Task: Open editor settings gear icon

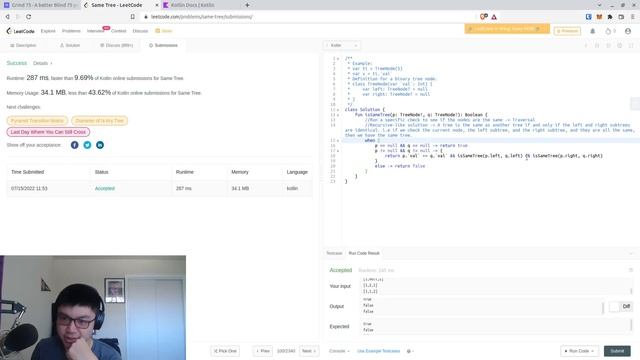Action: coord(620,45)
